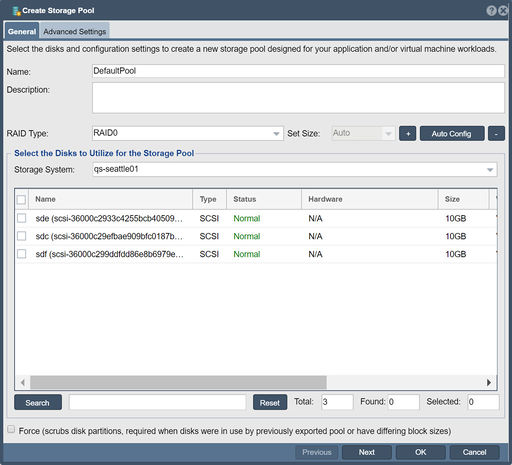Click the scroll right arrow of disk list

tap(489, 382)
